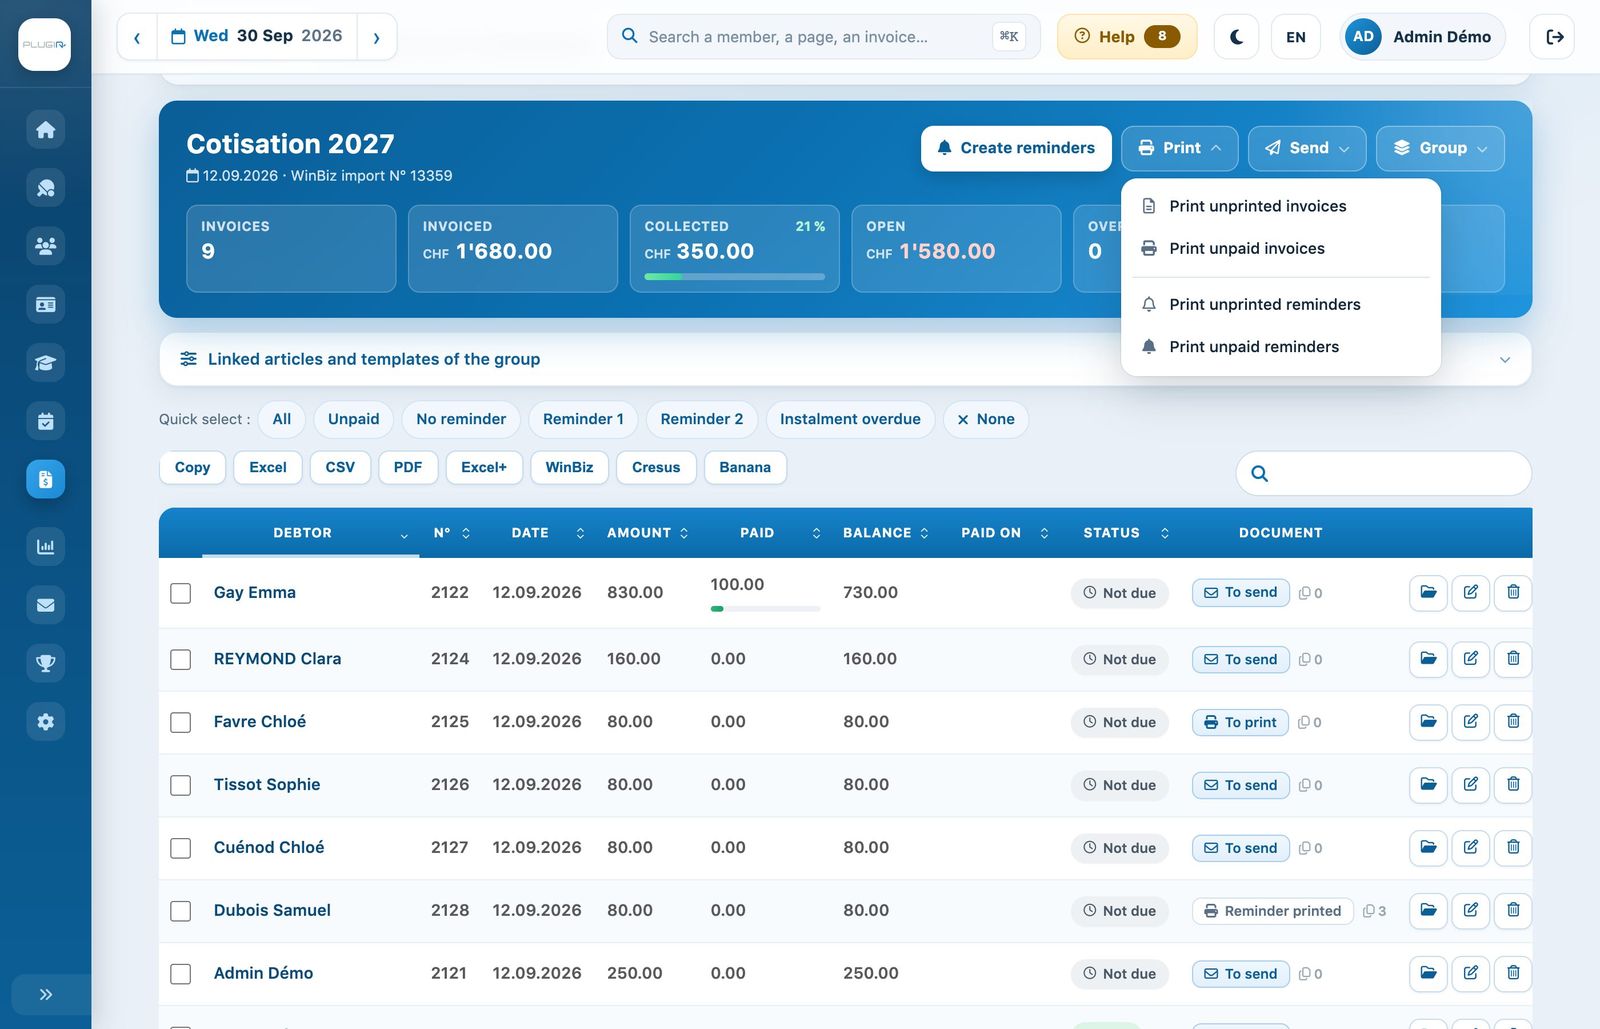Collapse the Print dropdown button
The image size is (1600, 1029).
tap(1180, 148)
